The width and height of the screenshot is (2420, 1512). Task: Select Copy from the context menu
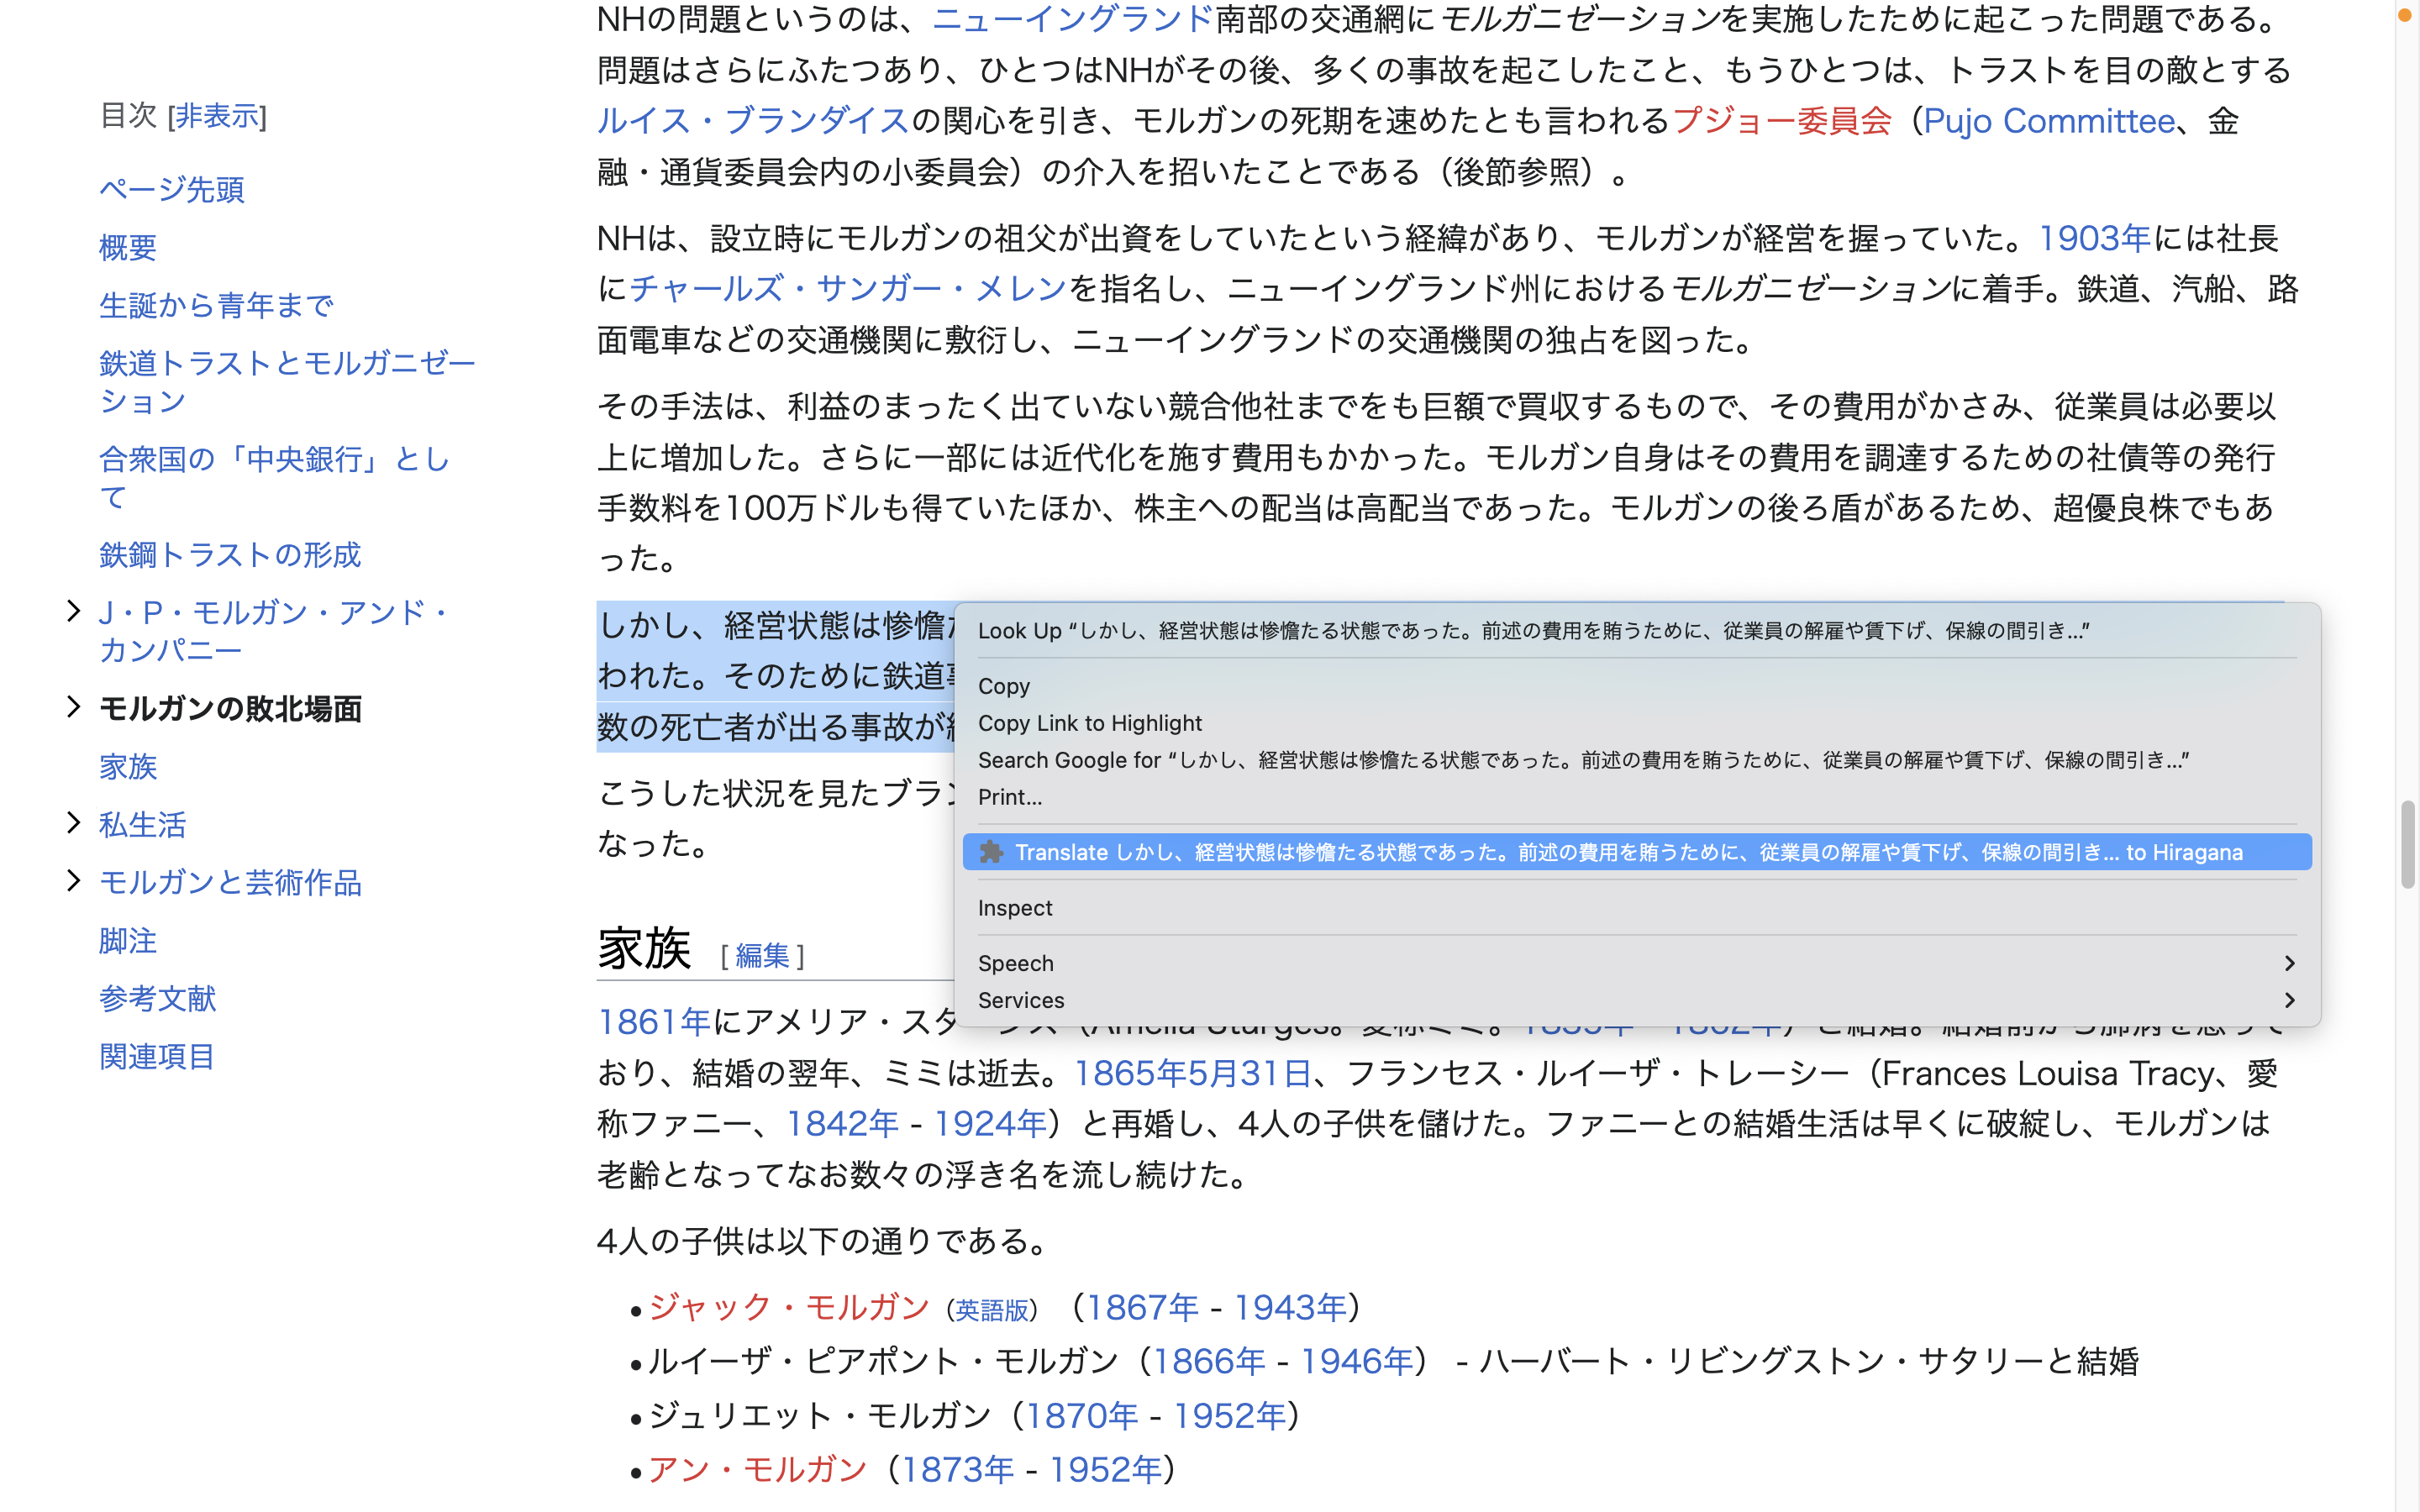(x=1003, y=686)
